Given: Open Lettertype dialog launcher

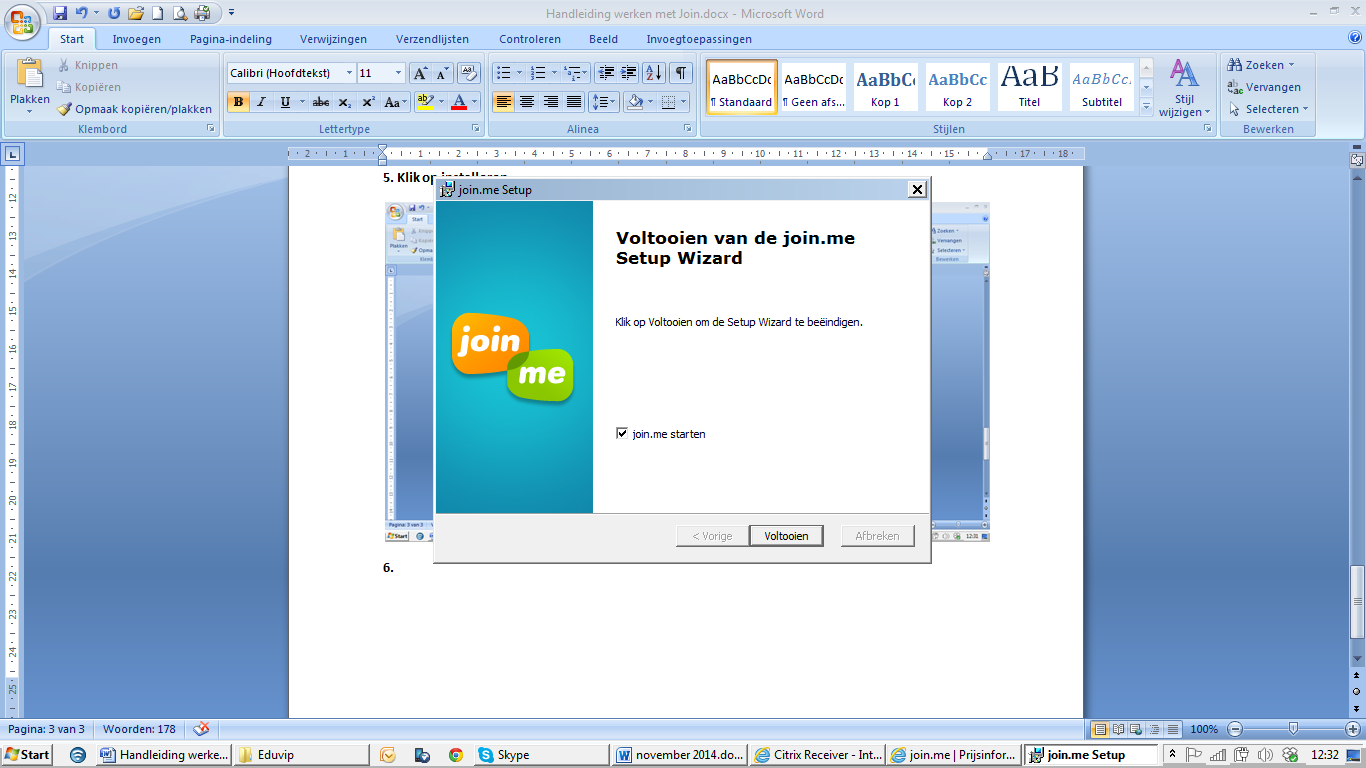Looking at the screenshot, I should pos(476,130).
